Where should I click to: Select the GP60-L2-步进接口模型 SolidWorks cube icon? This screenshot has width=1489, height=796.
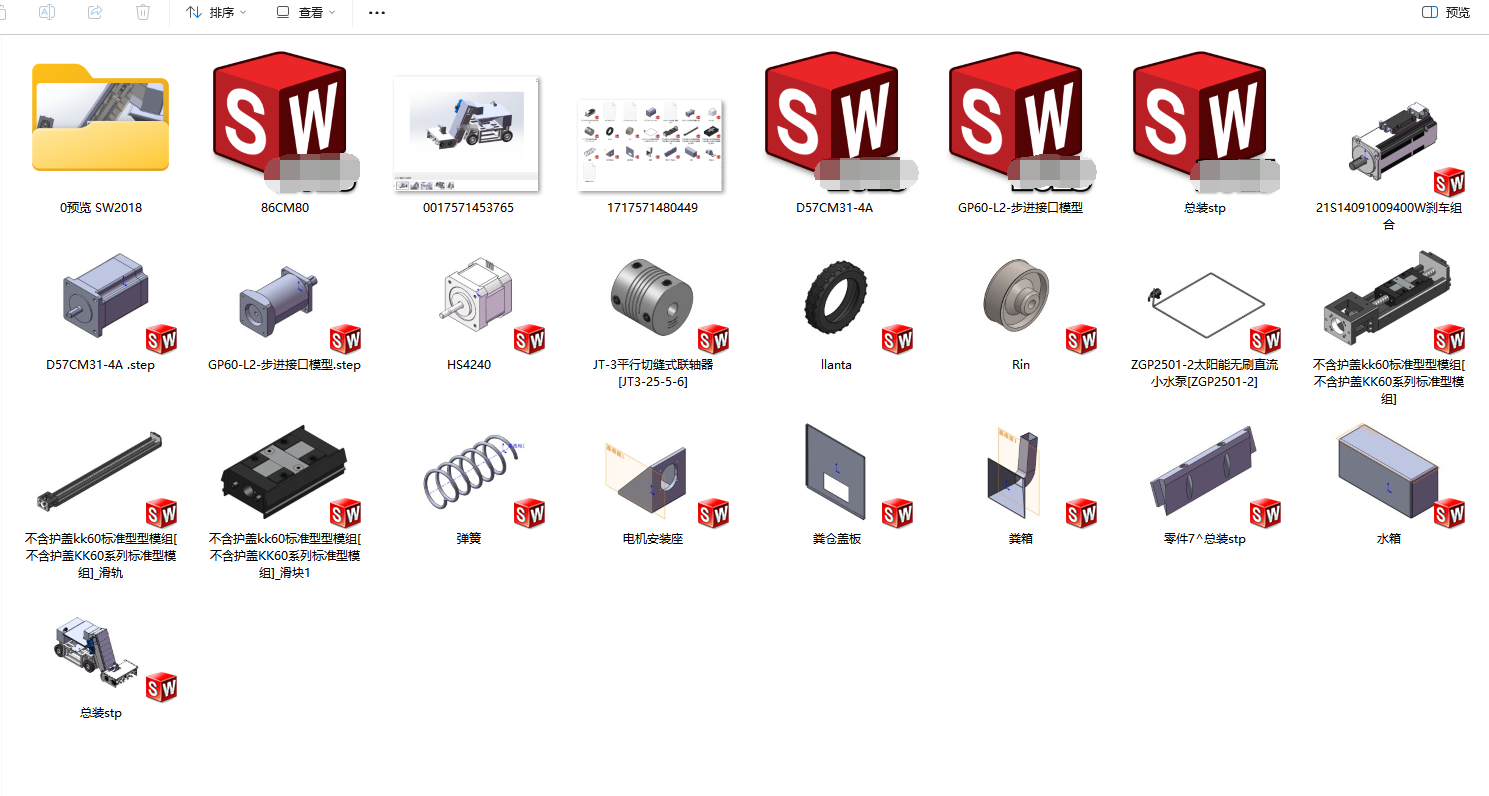point(1020,122)
